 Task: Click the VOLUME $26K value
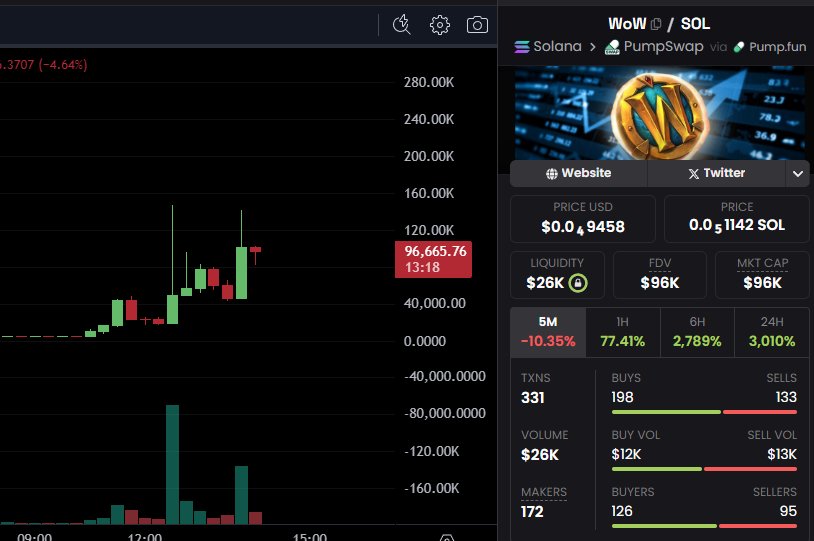(x=540, y=455)
